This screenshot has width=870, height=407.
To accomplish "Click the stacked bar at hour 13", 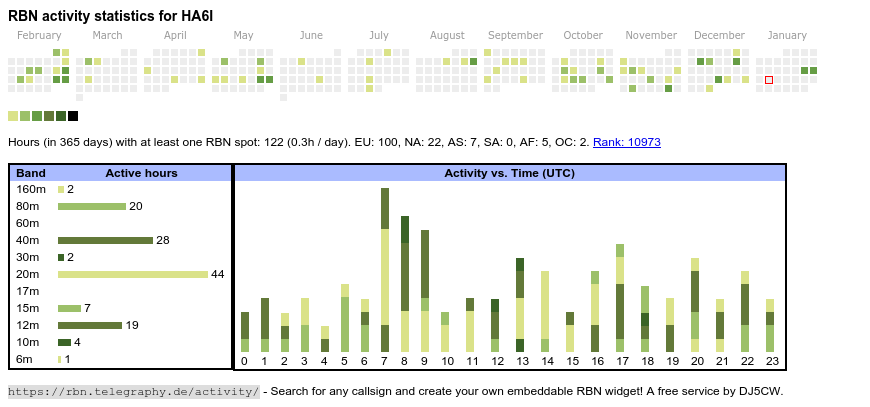I will tap(520, 305).
